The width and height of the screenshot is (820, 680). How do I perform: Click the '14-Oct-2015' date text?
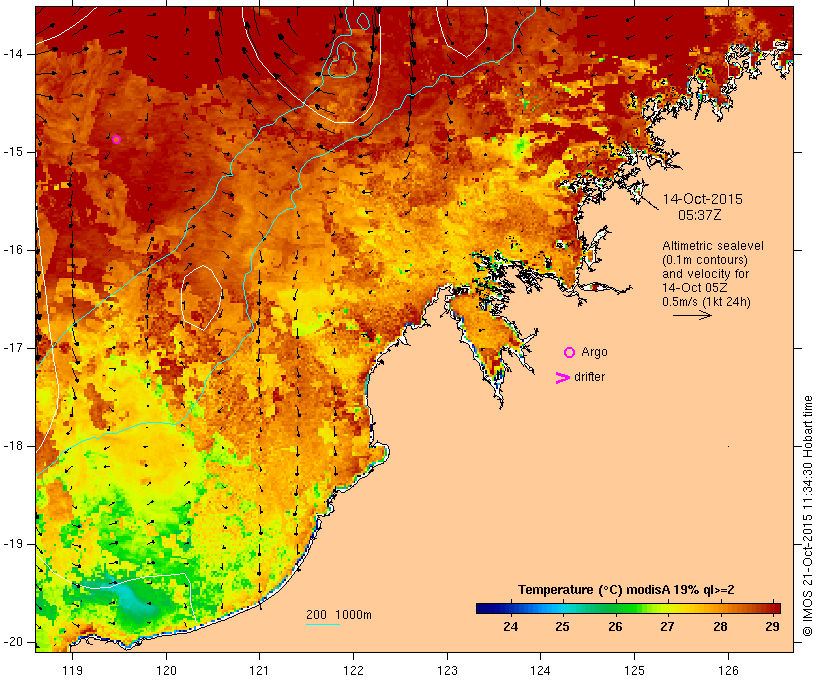tap(702, 199)
